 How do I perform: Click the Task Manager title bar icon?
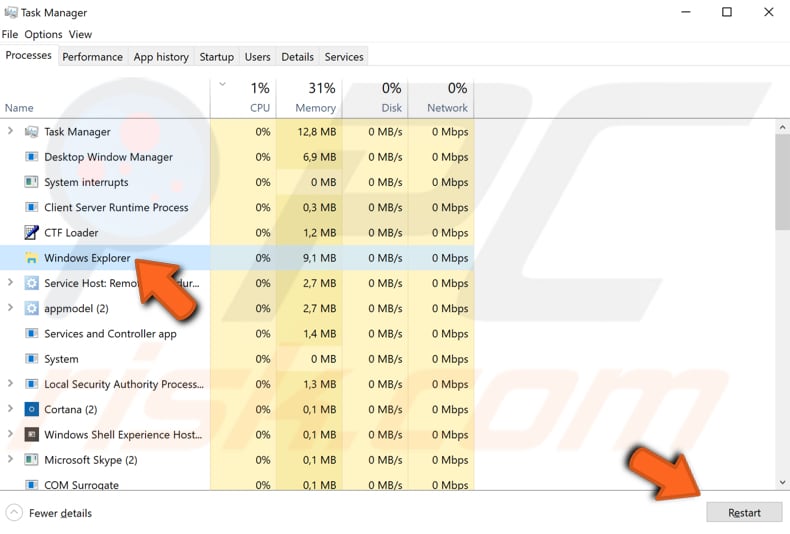(x=10, y=12)
